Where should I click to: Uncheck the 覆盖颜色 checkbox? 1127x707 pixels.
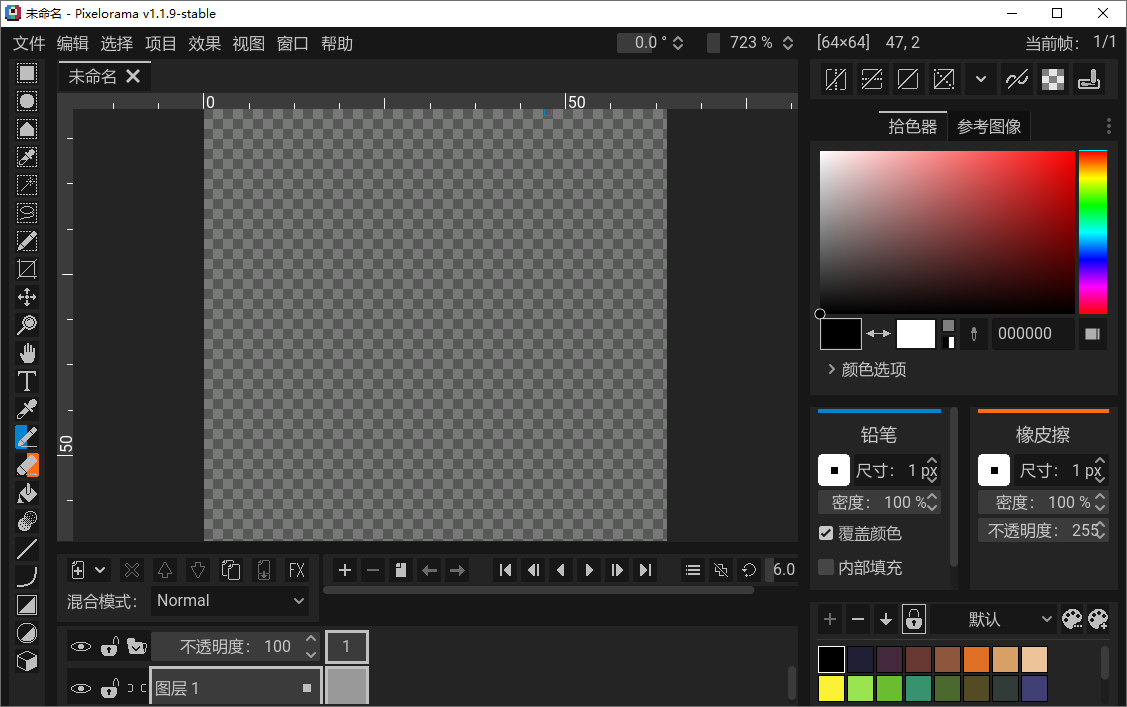(825, 534)
